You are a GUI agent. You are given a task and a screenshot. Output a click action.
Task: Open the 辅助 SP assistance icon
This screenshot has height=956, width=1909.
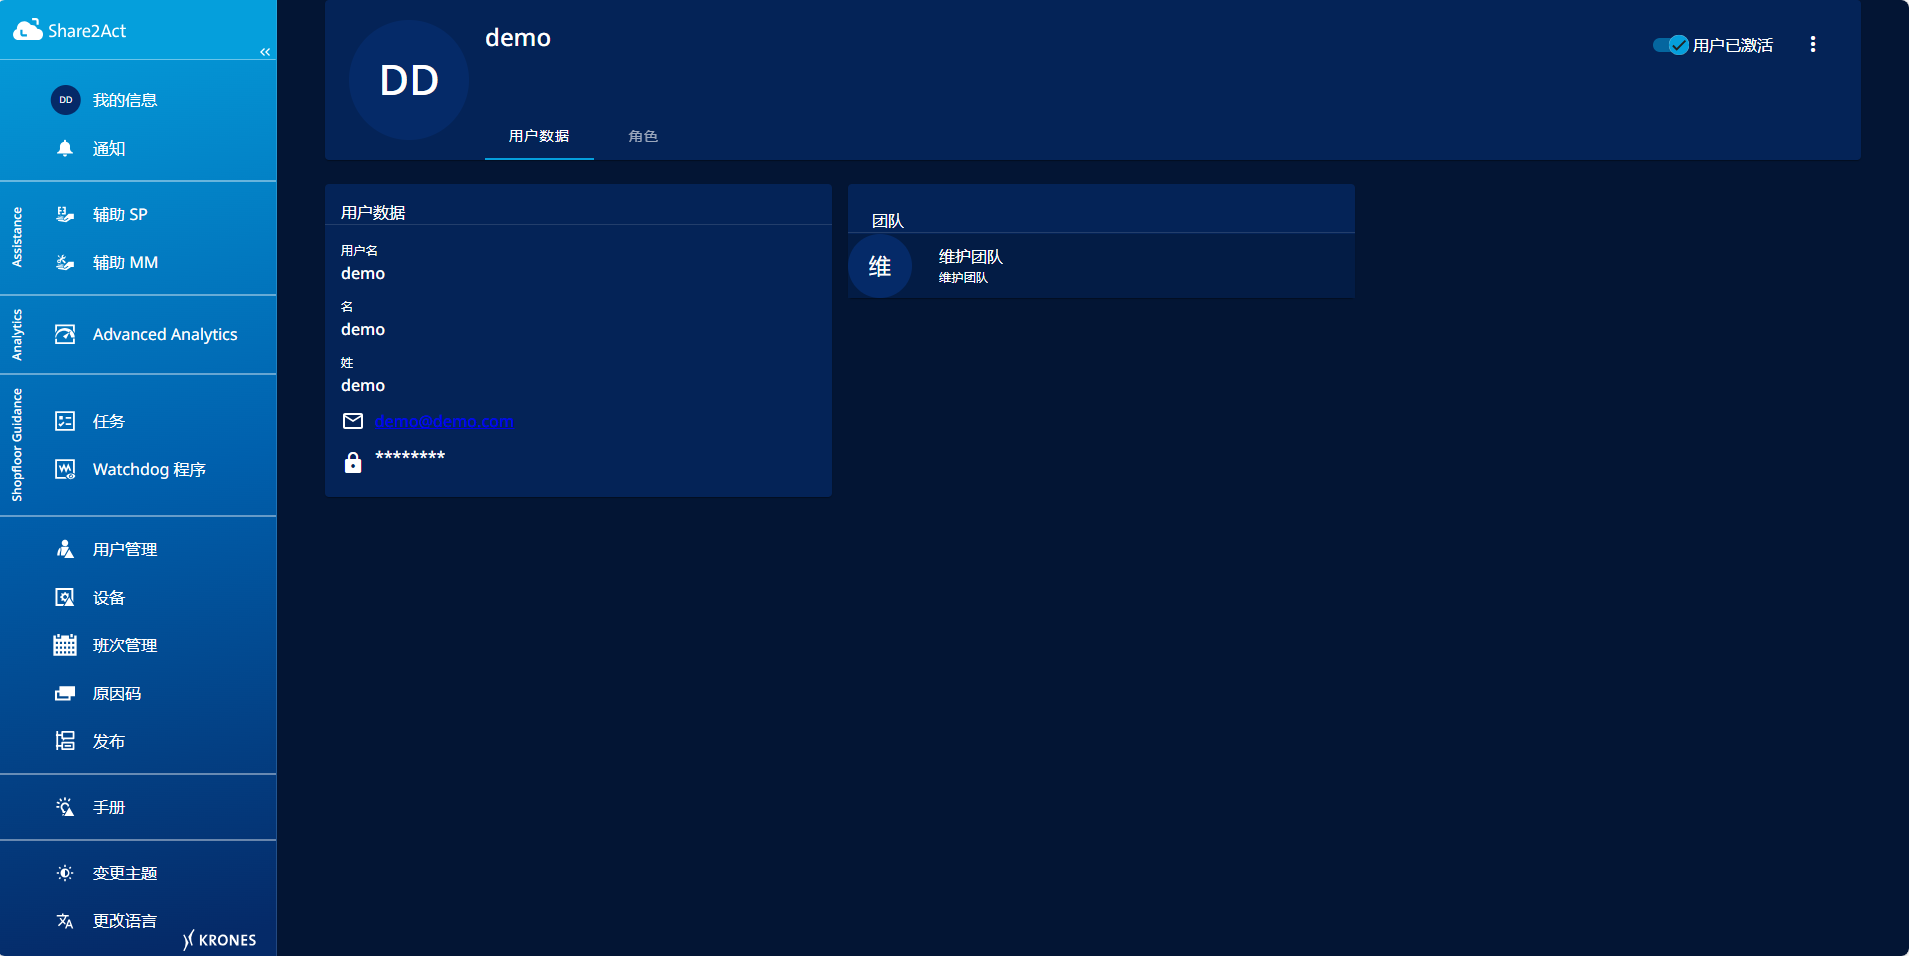coord(65,214)
